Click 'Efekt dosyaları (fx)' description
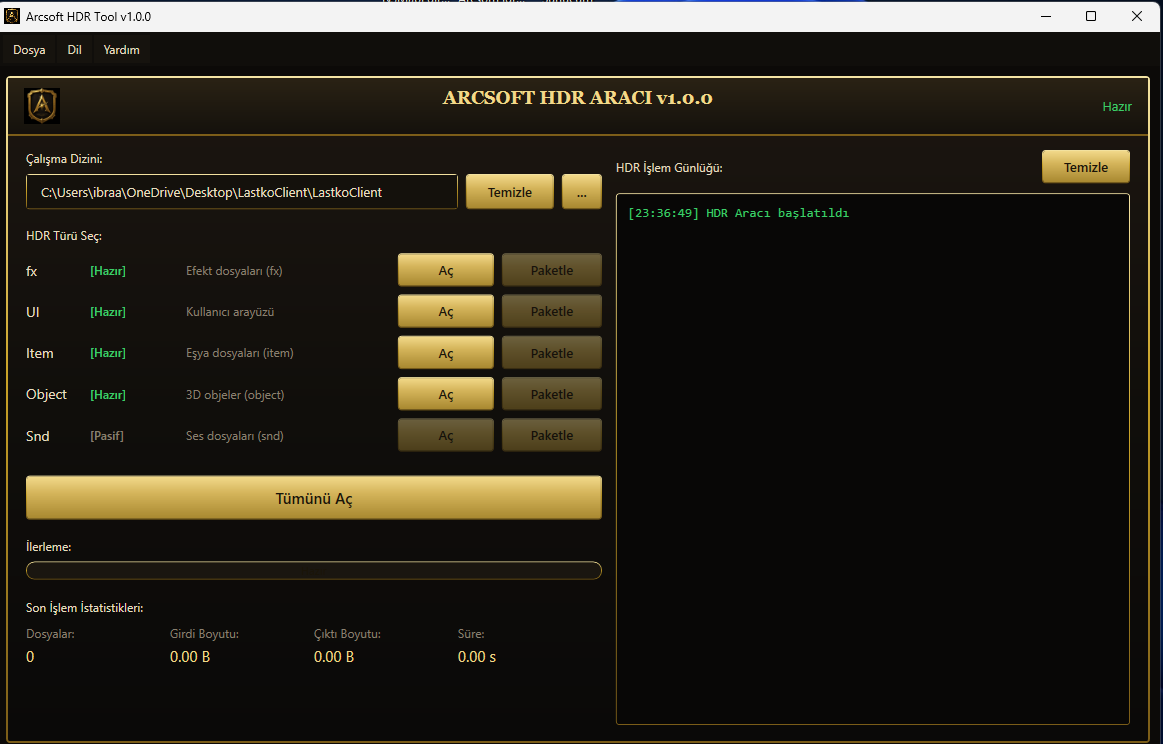1163x744 pixels. click(x=234, y=271)
